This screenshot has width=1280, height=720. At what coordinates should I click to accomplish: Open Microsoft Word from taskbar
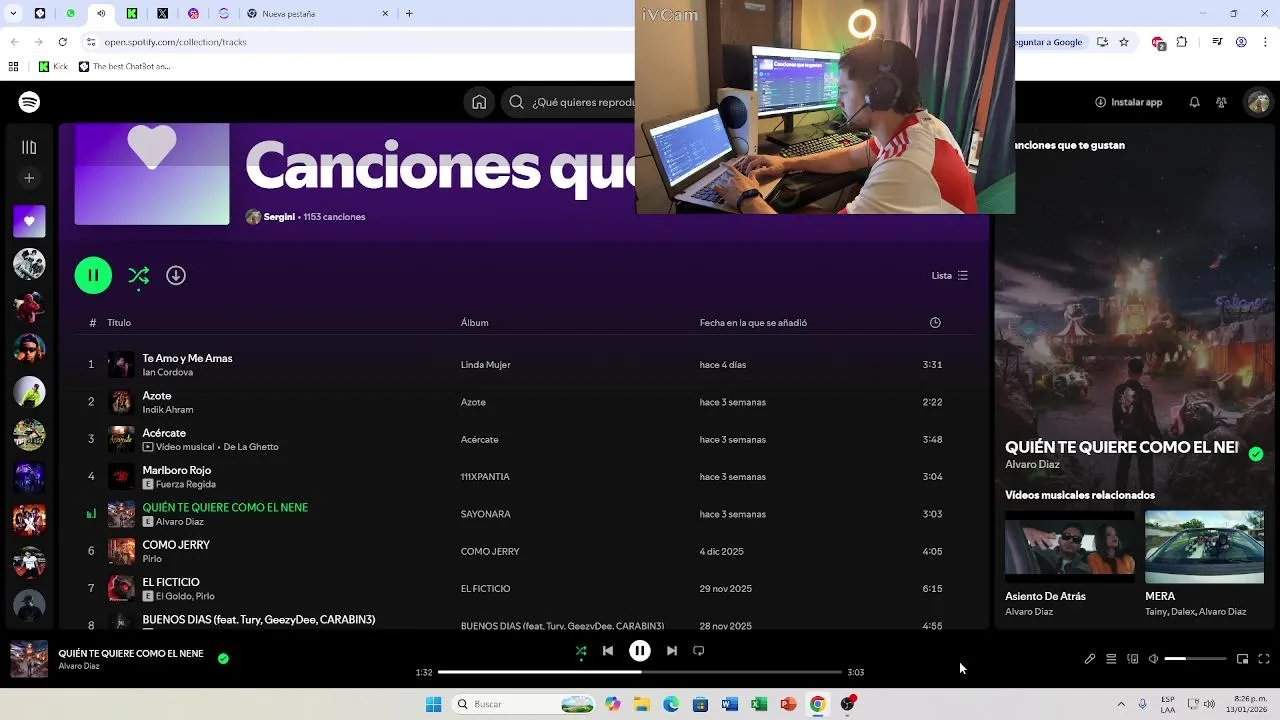(730, 704)
